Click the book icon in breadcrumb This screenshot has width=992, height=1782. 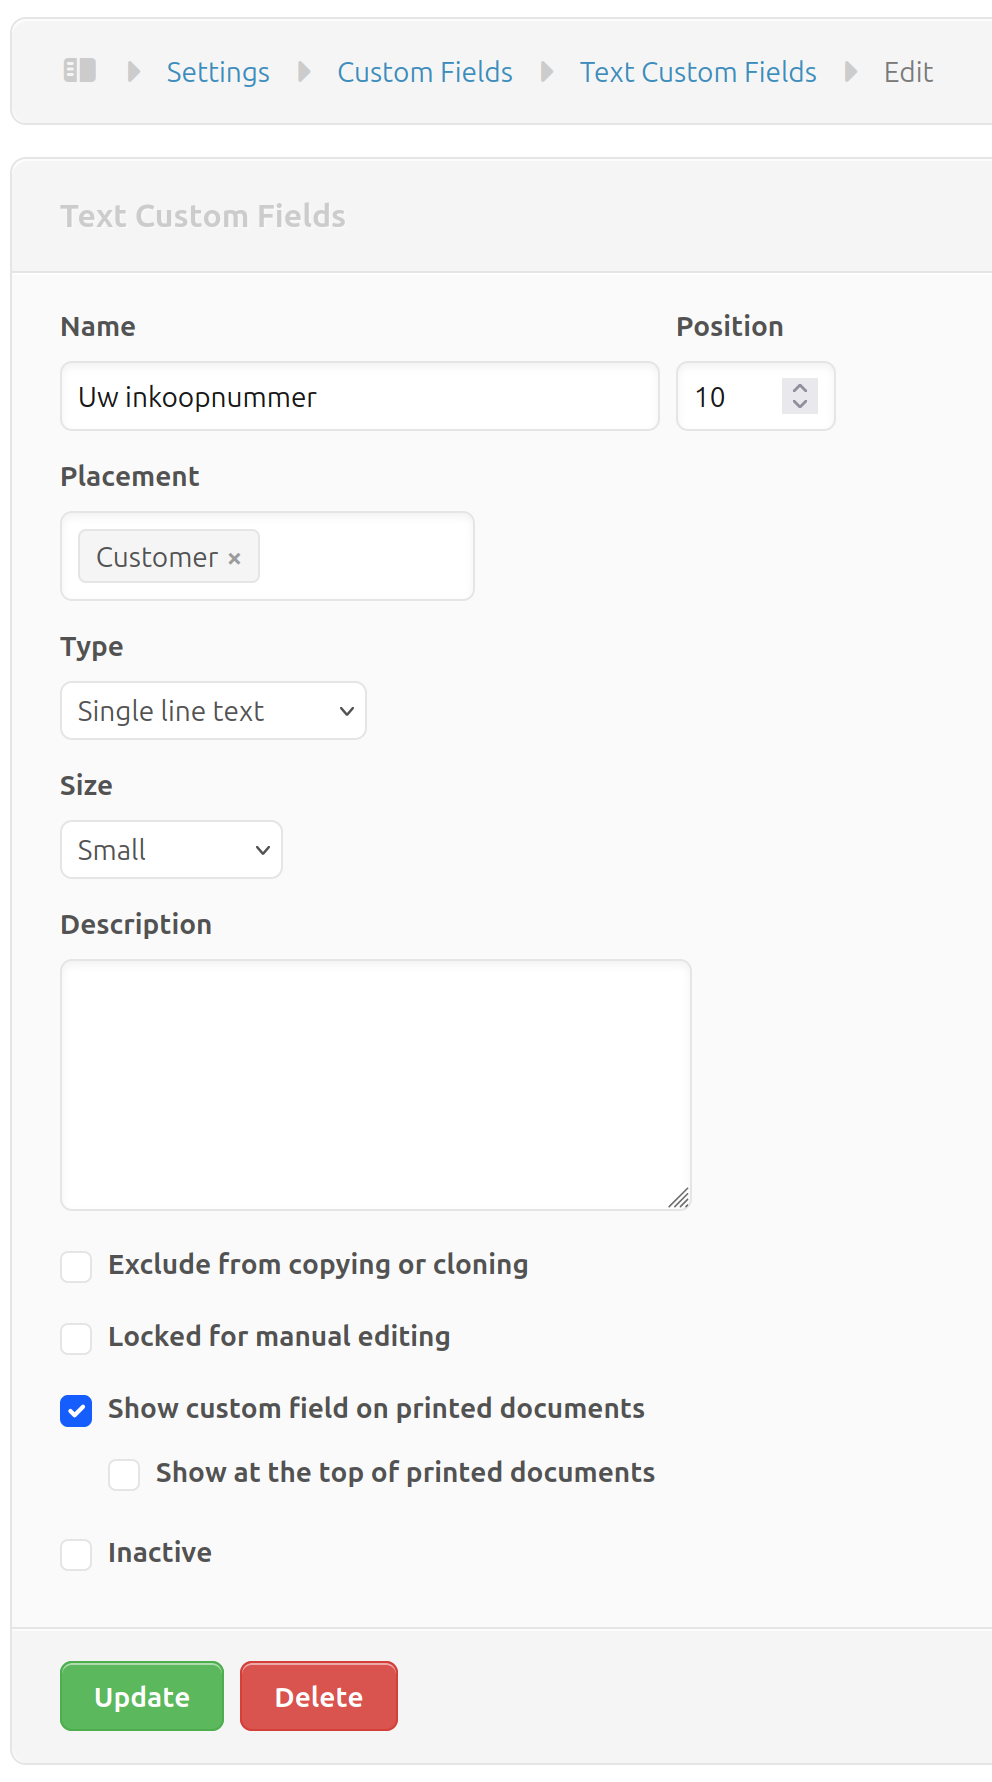pos(80,71)
